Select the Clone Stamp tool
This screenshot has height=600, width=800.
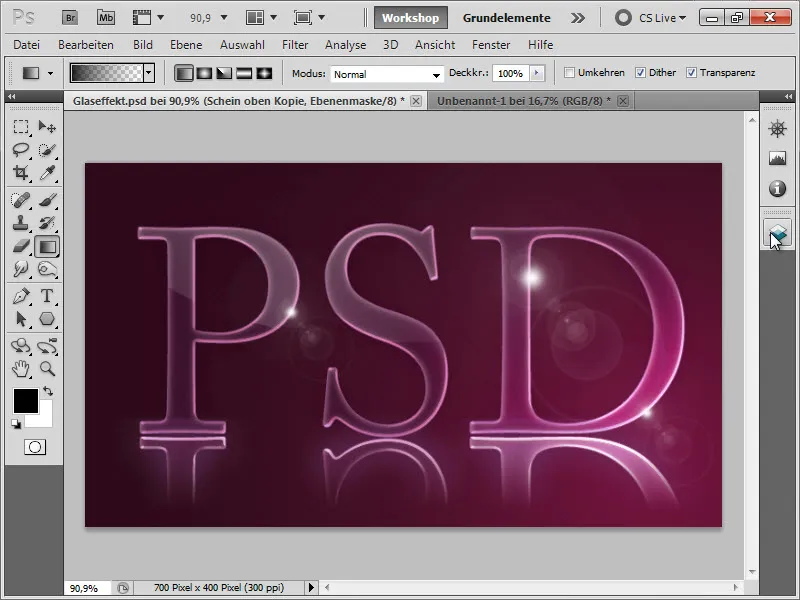21,223
